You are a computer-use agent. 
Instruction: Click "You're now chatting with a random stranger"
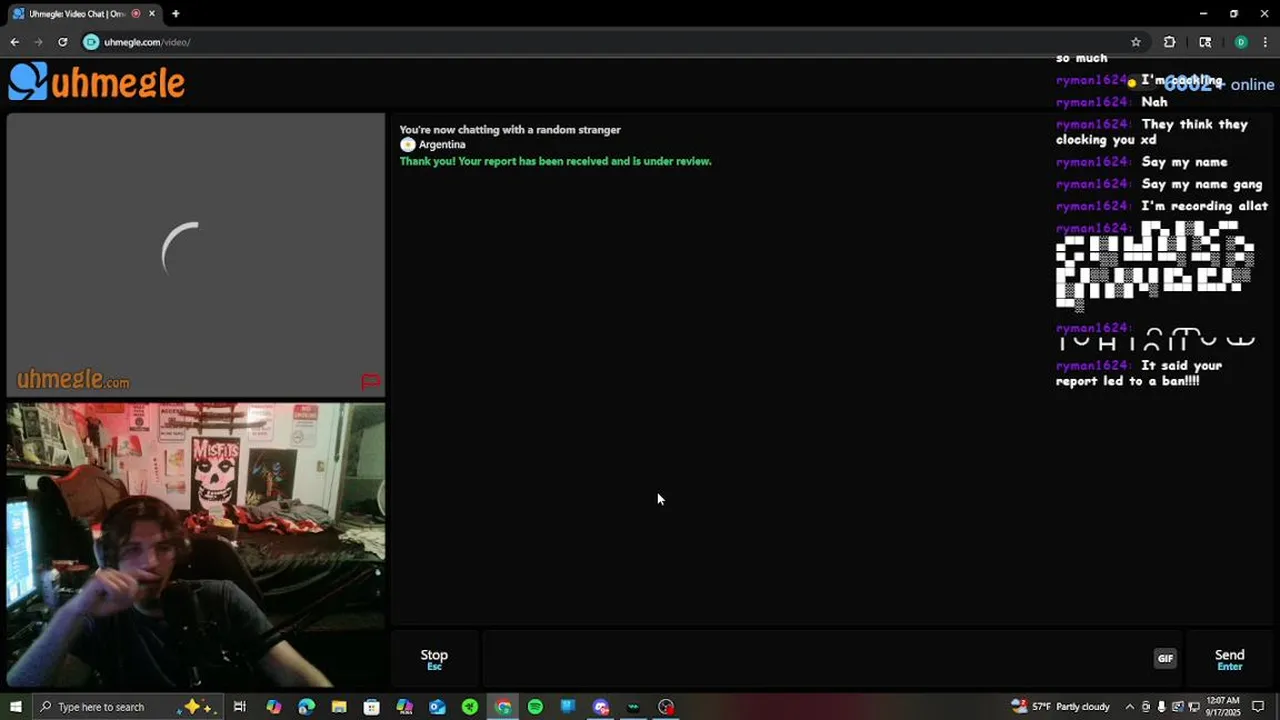tap(510, 130)
